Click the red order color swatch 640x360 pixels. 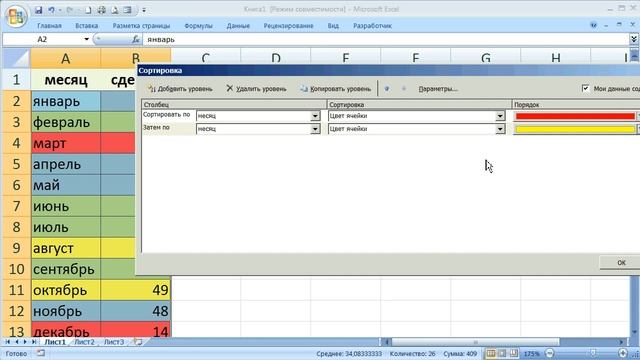pyautogui.click(x=575, y=116)
